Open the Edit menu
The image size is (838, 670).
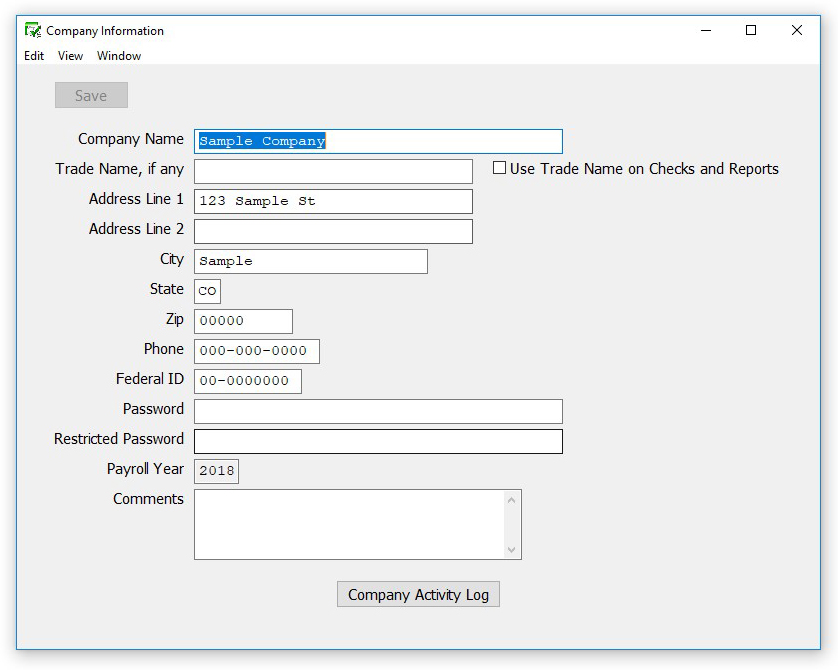point(33,56)
